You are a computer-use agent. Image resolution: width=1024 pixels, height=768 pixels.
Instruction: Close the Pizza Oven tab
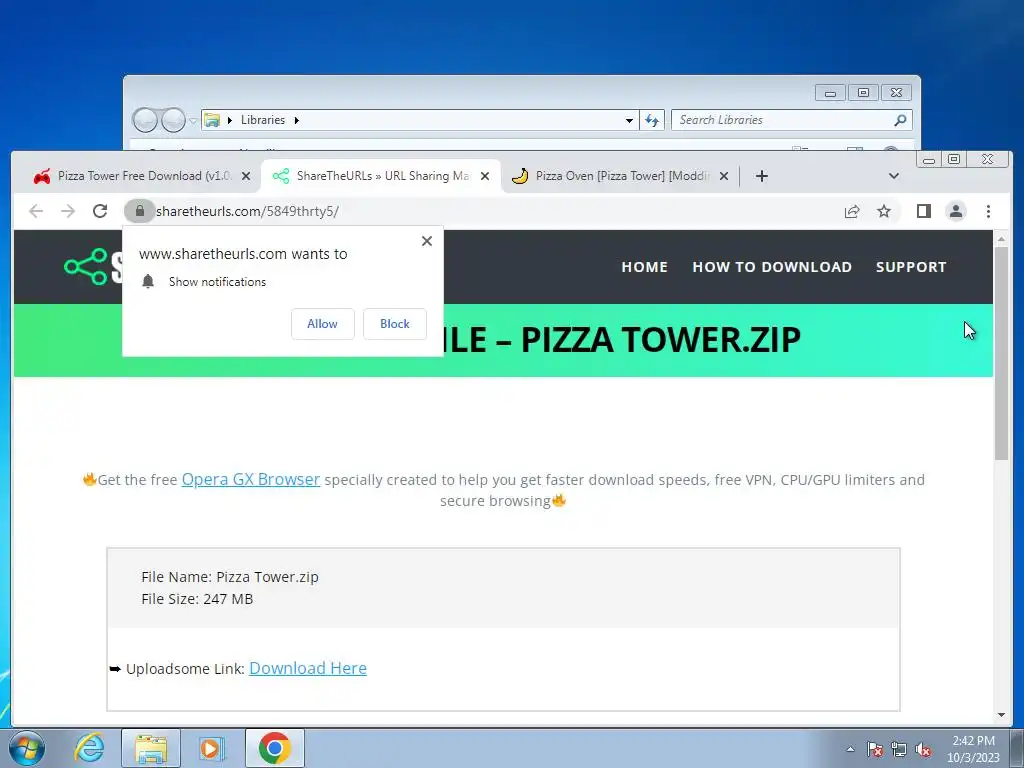[x=724, y=176]
